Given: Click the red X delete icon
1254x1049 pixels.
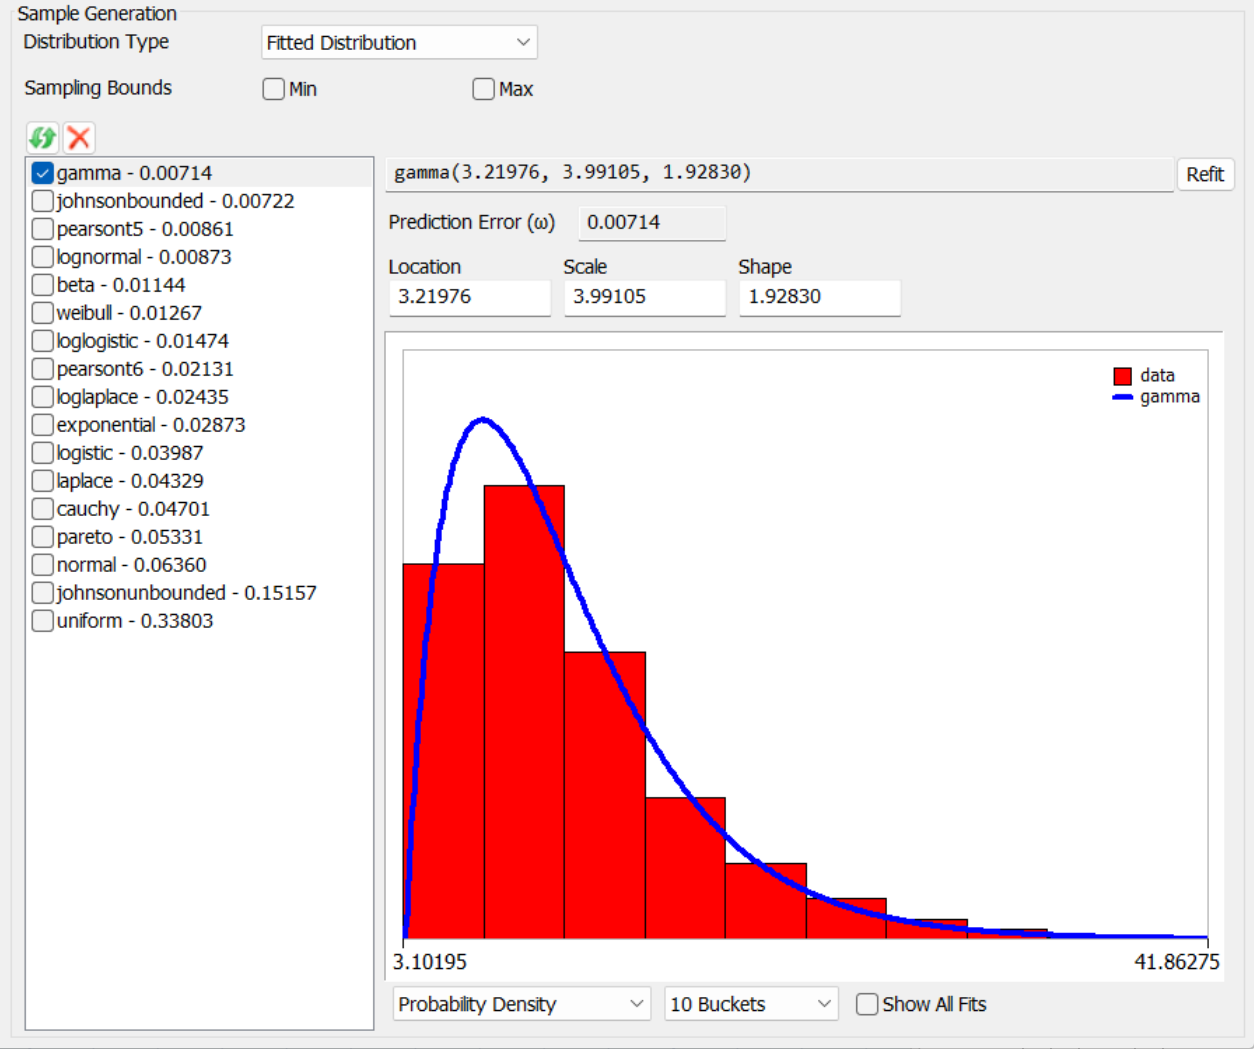Looking at the screenshot, I should tap(79, 137).
